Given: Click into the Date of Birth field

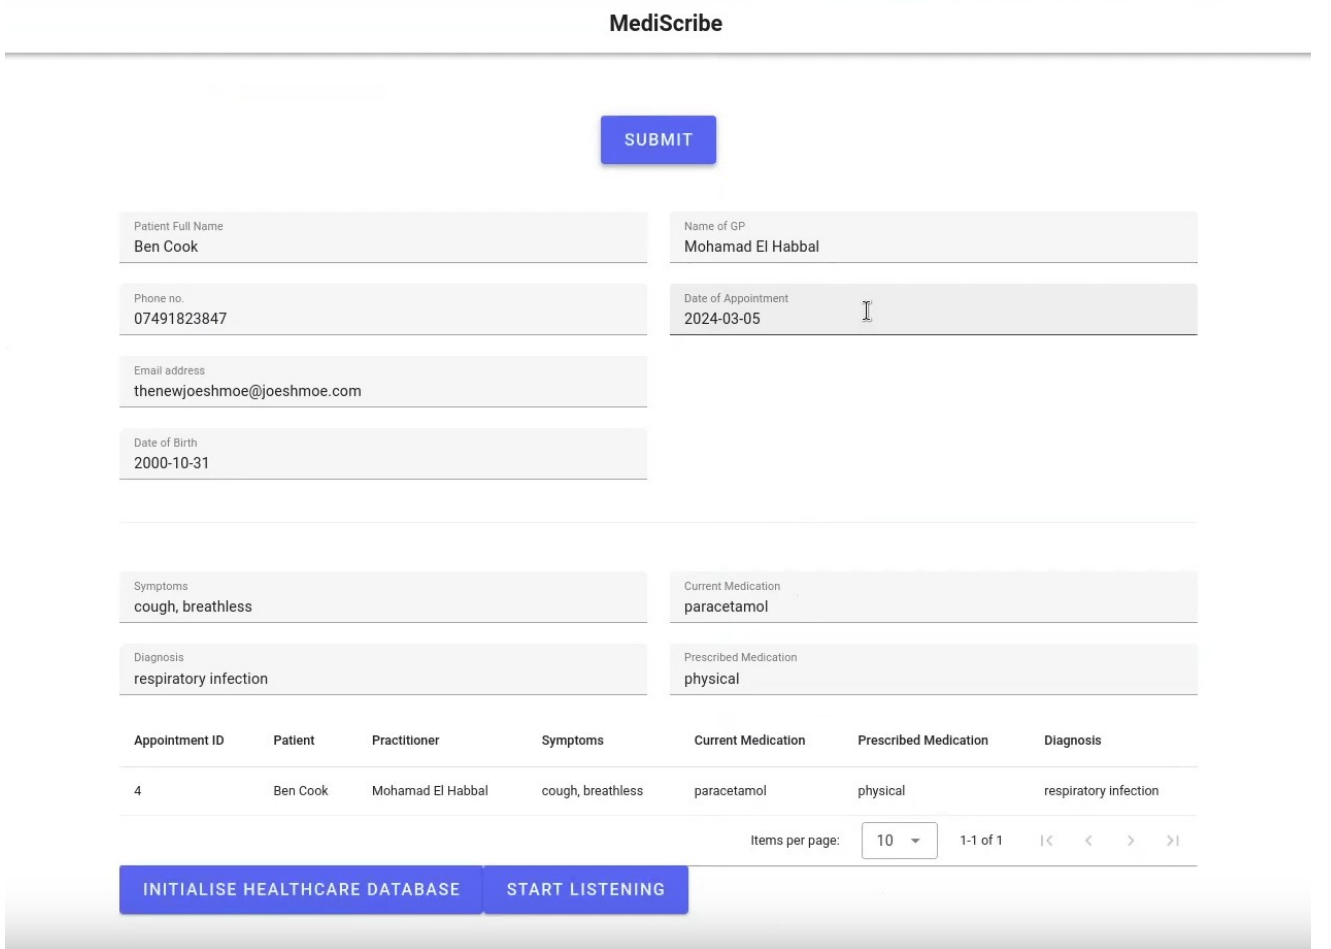Looking at the screenshot, I should click(x=382, y=463).
